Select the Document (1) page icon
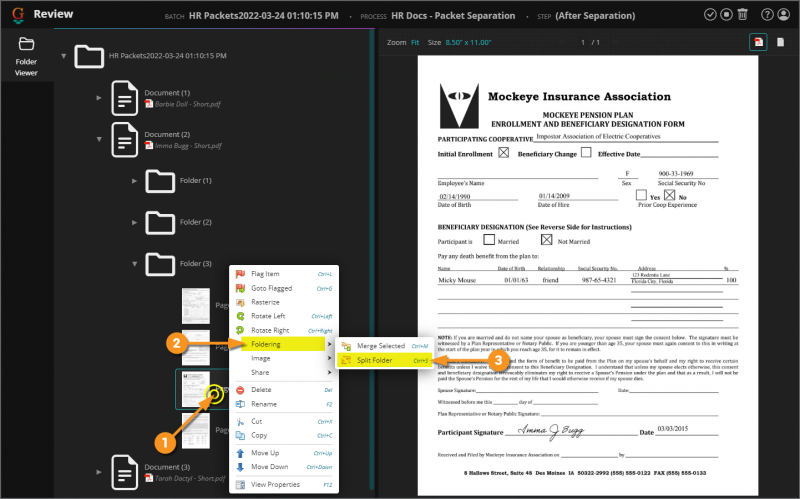 coord(124,98)
